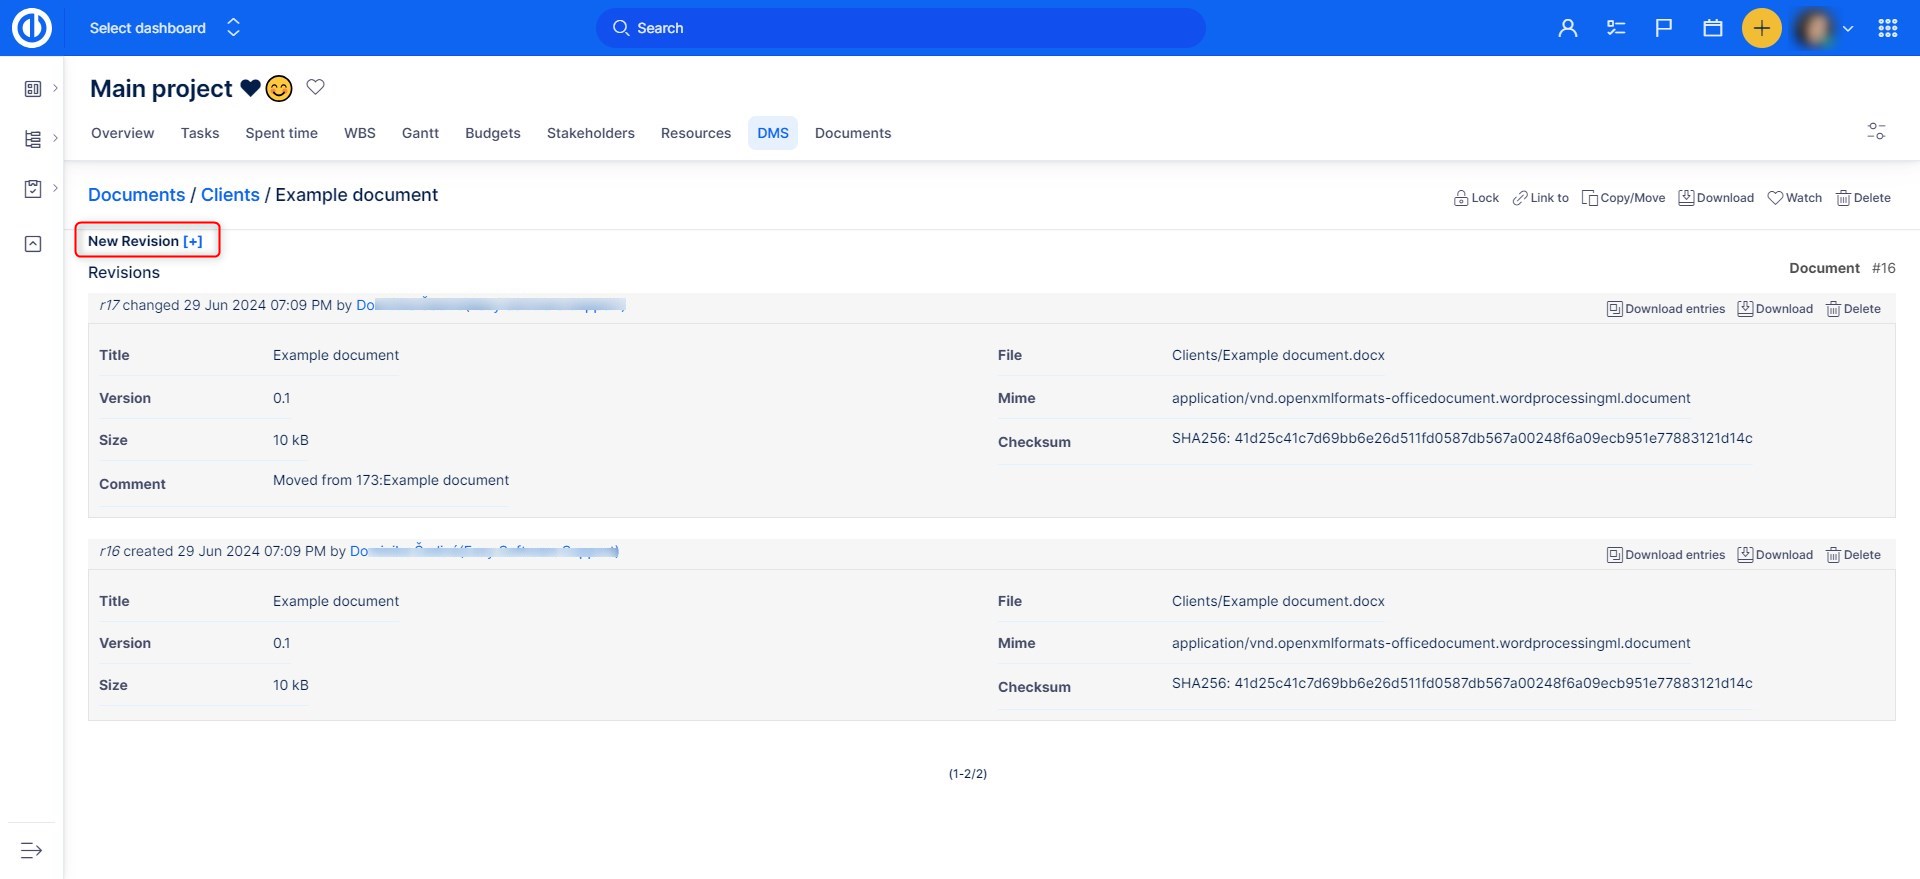
Task: Navigate to Clients breadcrumb link
Action: pos(230,195)
